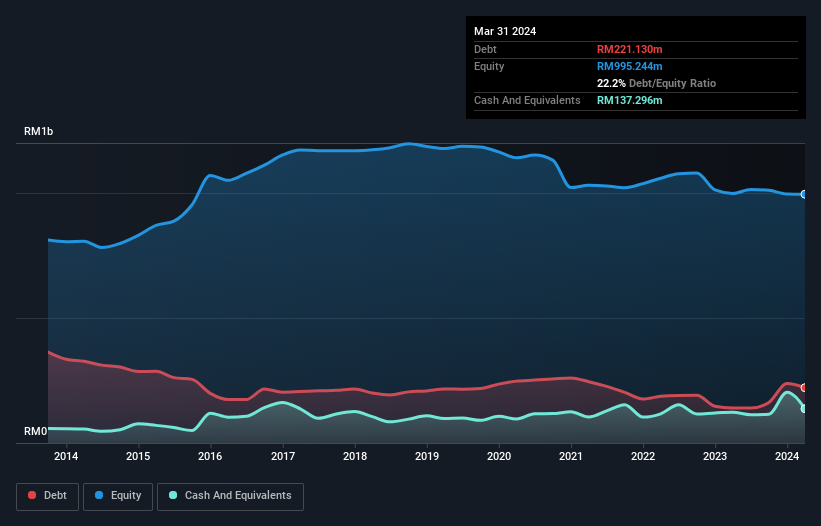This screenshot has height=526, width=821.
Task: Click the RM0 y-axis label
Action: 35,432
